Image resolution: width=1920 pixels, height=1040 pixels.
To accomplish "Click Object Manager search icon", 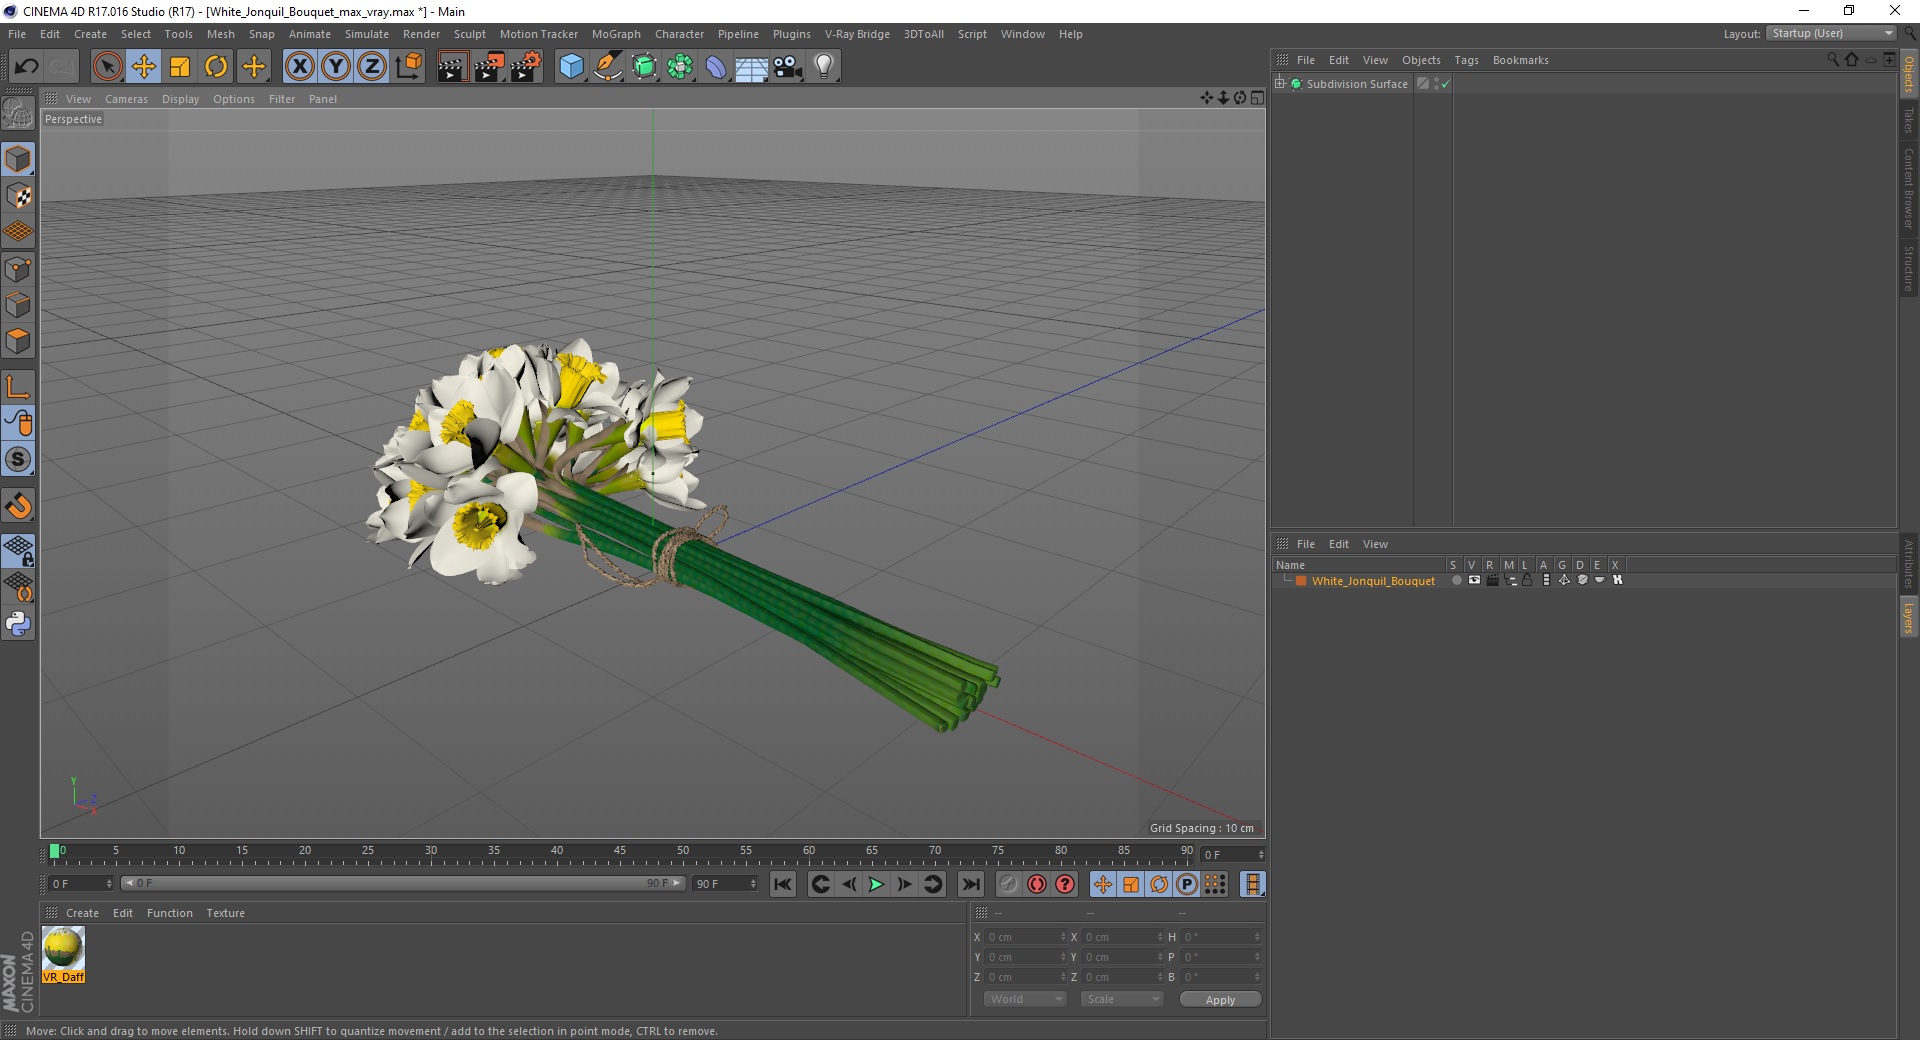I will pyautogui.click(x=1833, y=60).
